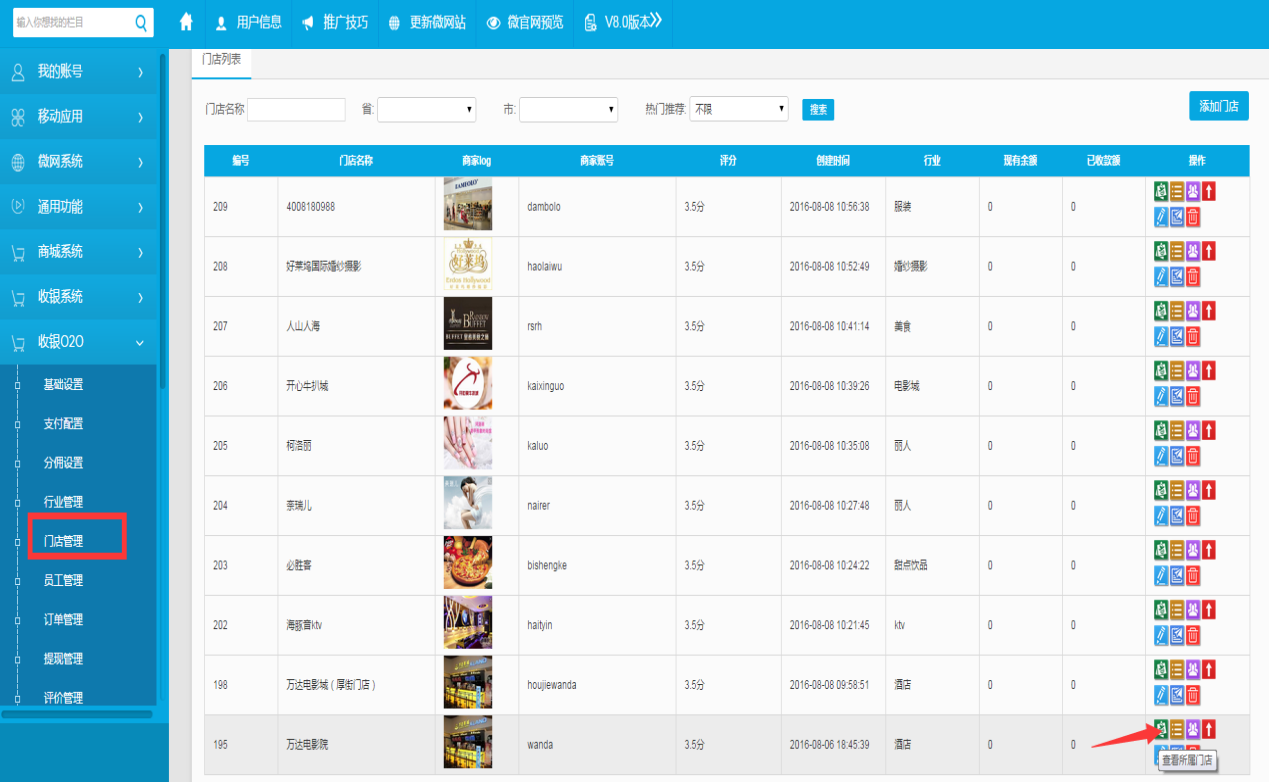The image size is (1269, 782).
Task: Click red up-arrow icon for store 206
Action: (x=1209, y=371)
